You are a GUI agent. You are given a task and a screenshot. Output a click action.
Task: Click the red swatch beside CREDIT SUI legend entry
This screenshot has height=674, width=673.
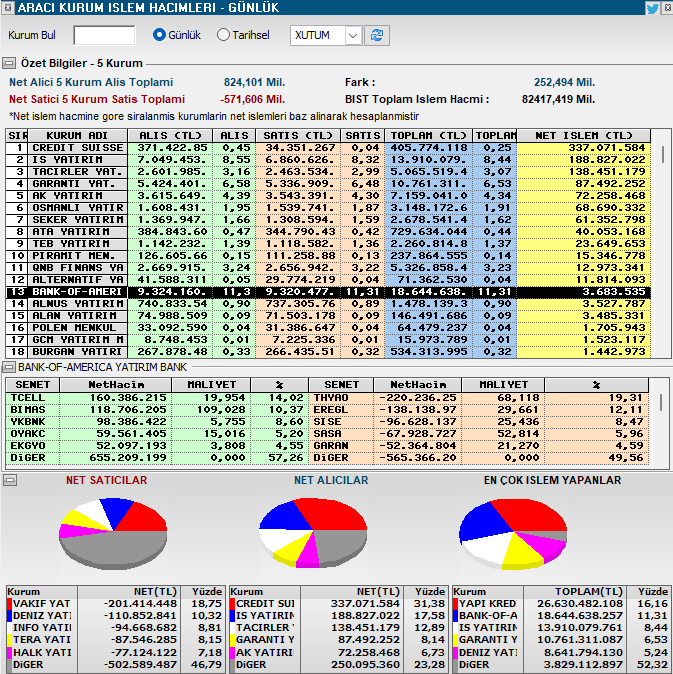232,604
